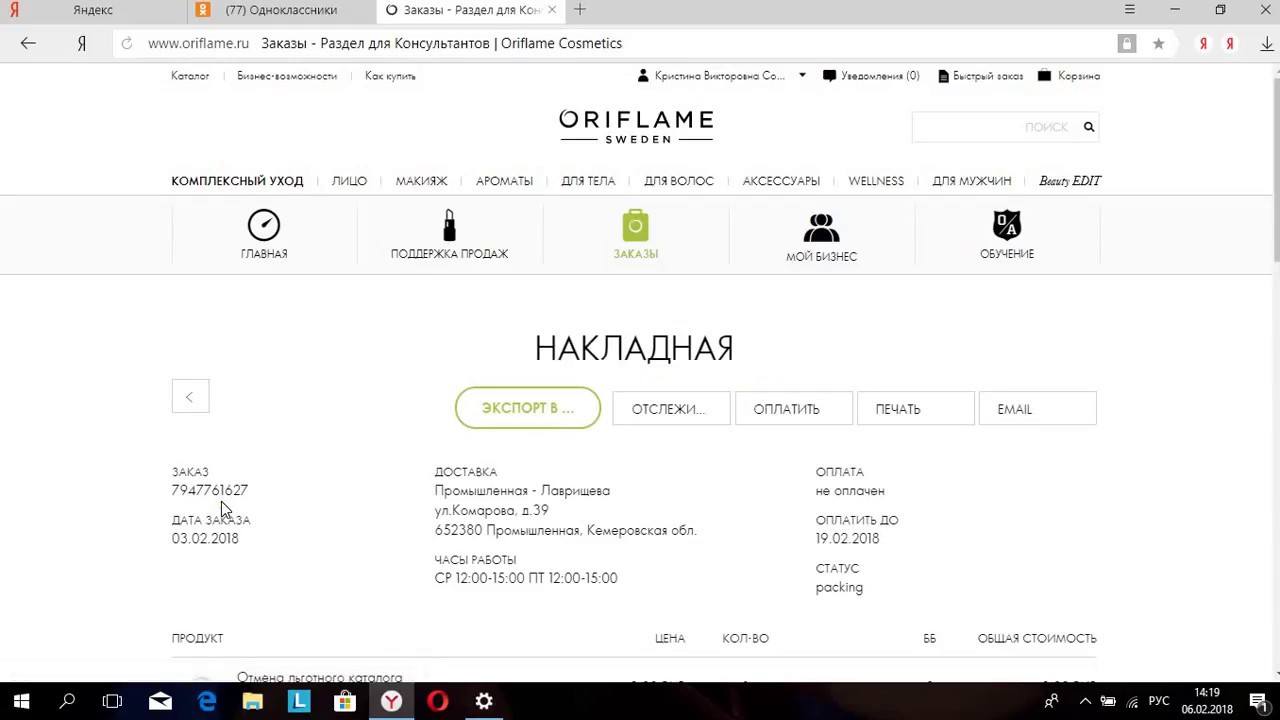Open Windows Start menu
1280x720 pixels.
coord(21,701)
